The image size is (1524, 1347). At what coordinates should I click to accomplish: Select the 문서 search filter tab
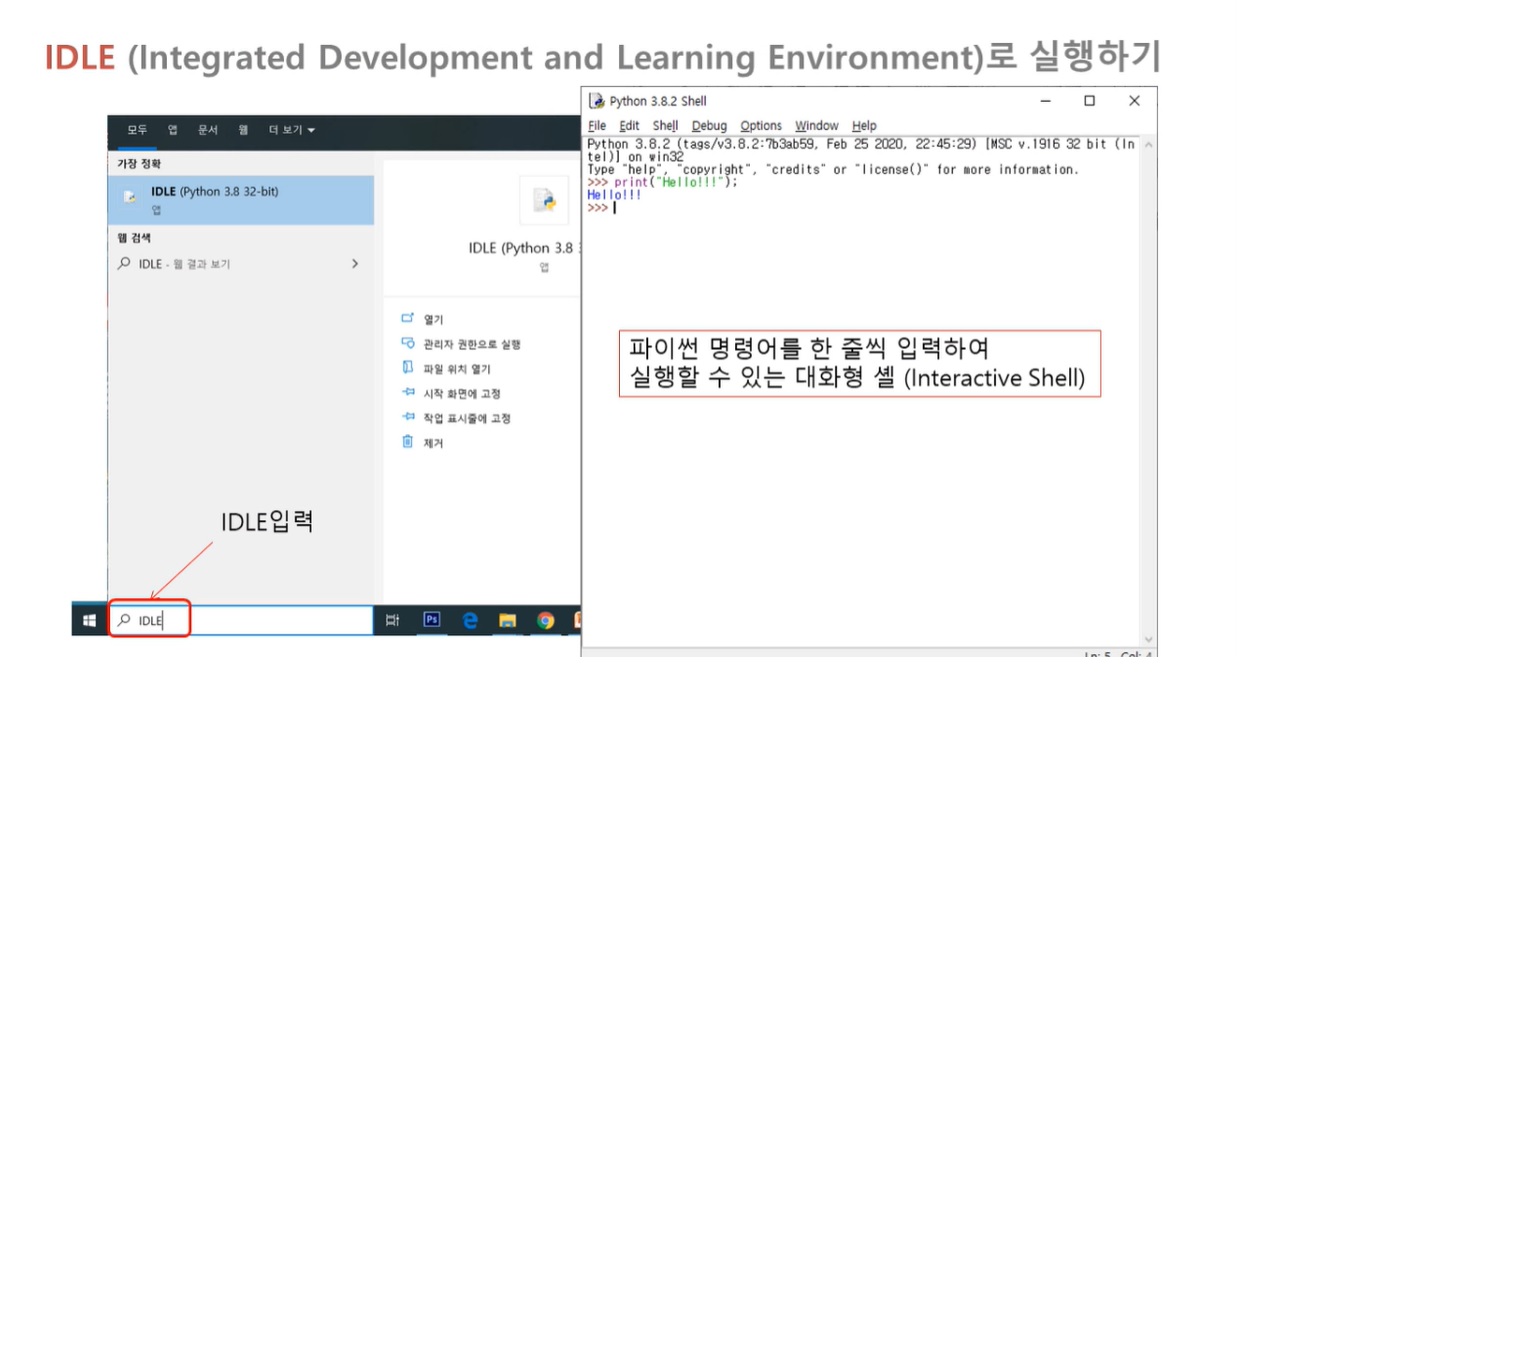[x=208, y=130]
